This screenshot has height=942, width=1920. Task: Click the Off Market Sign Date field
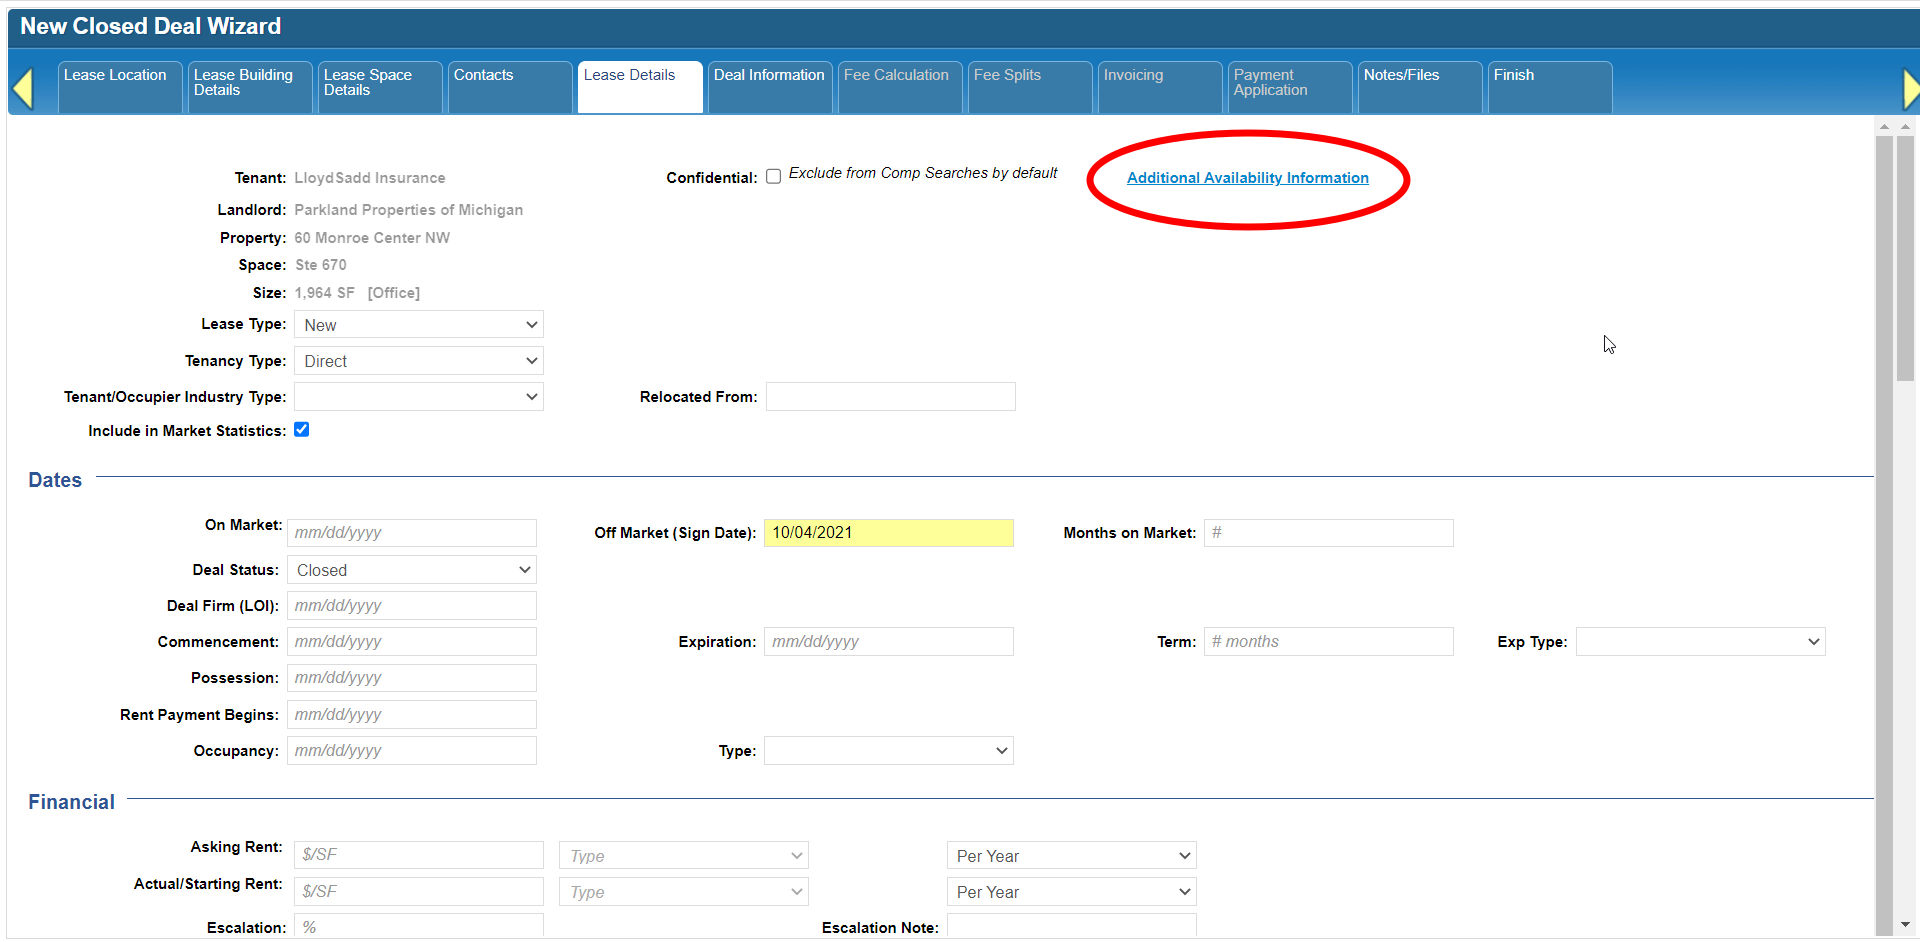(888, 533)
